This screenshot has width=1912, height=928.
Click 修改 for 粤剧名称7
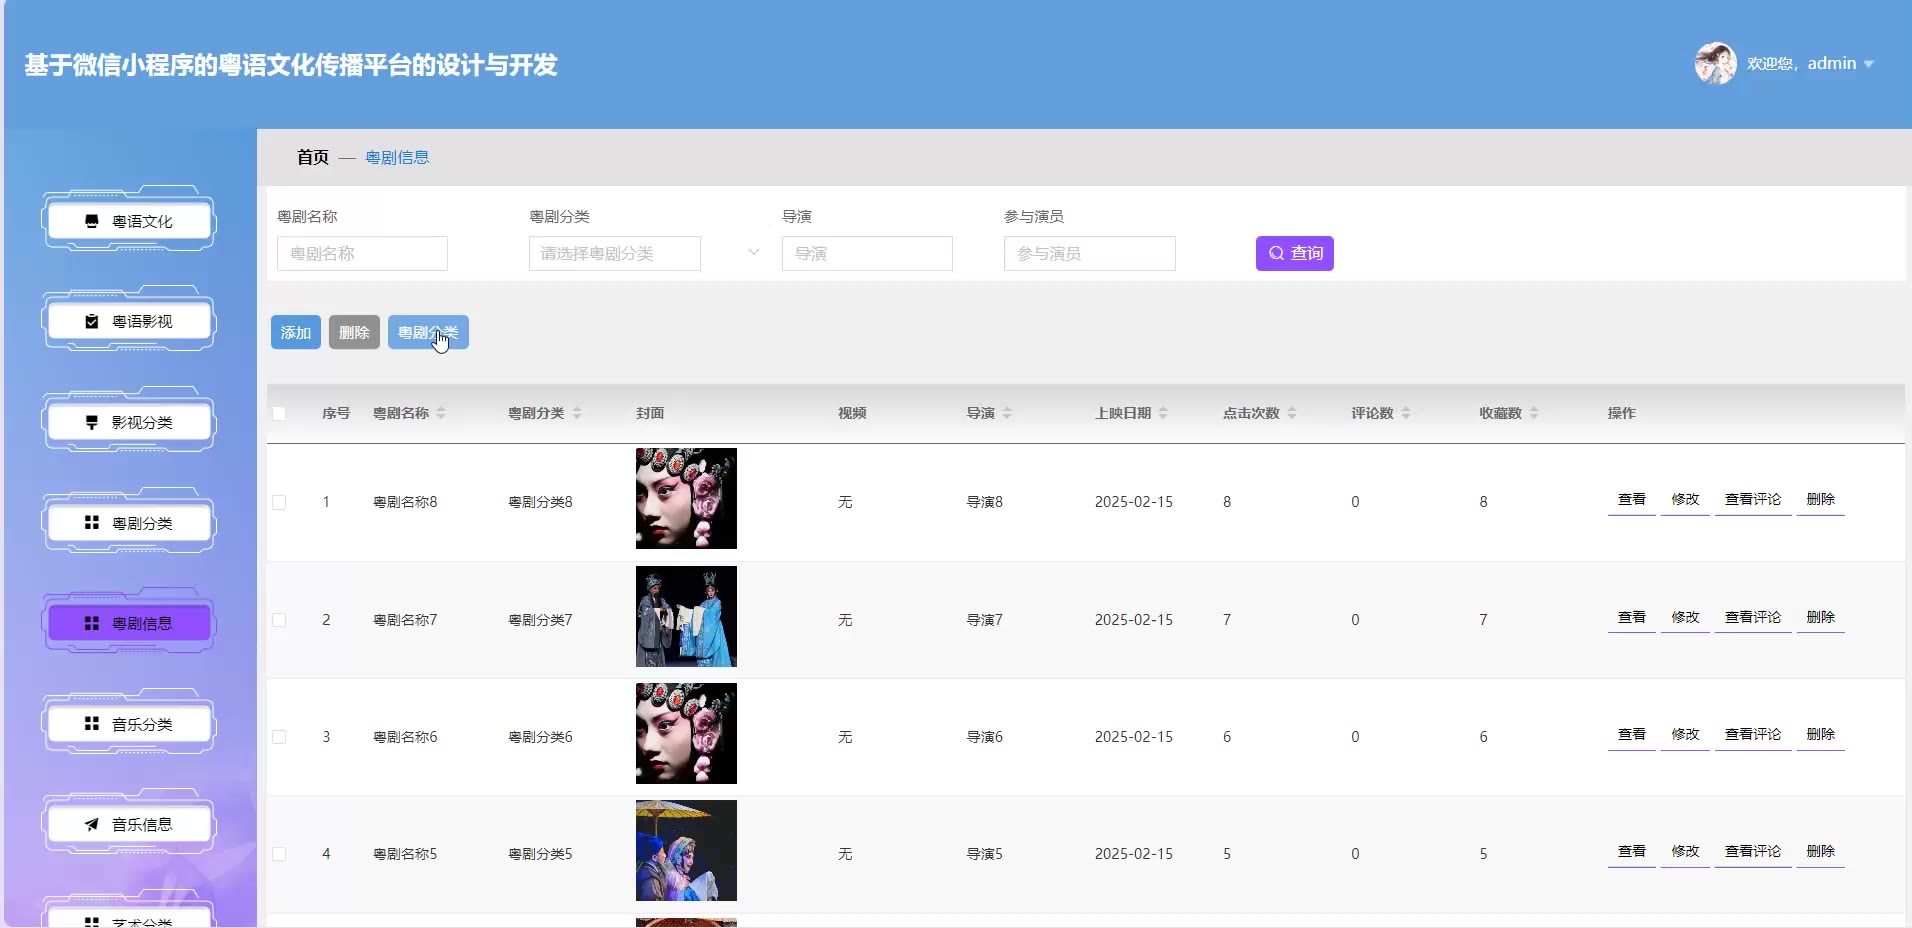pyautogui.click(x=1685, y=617)
